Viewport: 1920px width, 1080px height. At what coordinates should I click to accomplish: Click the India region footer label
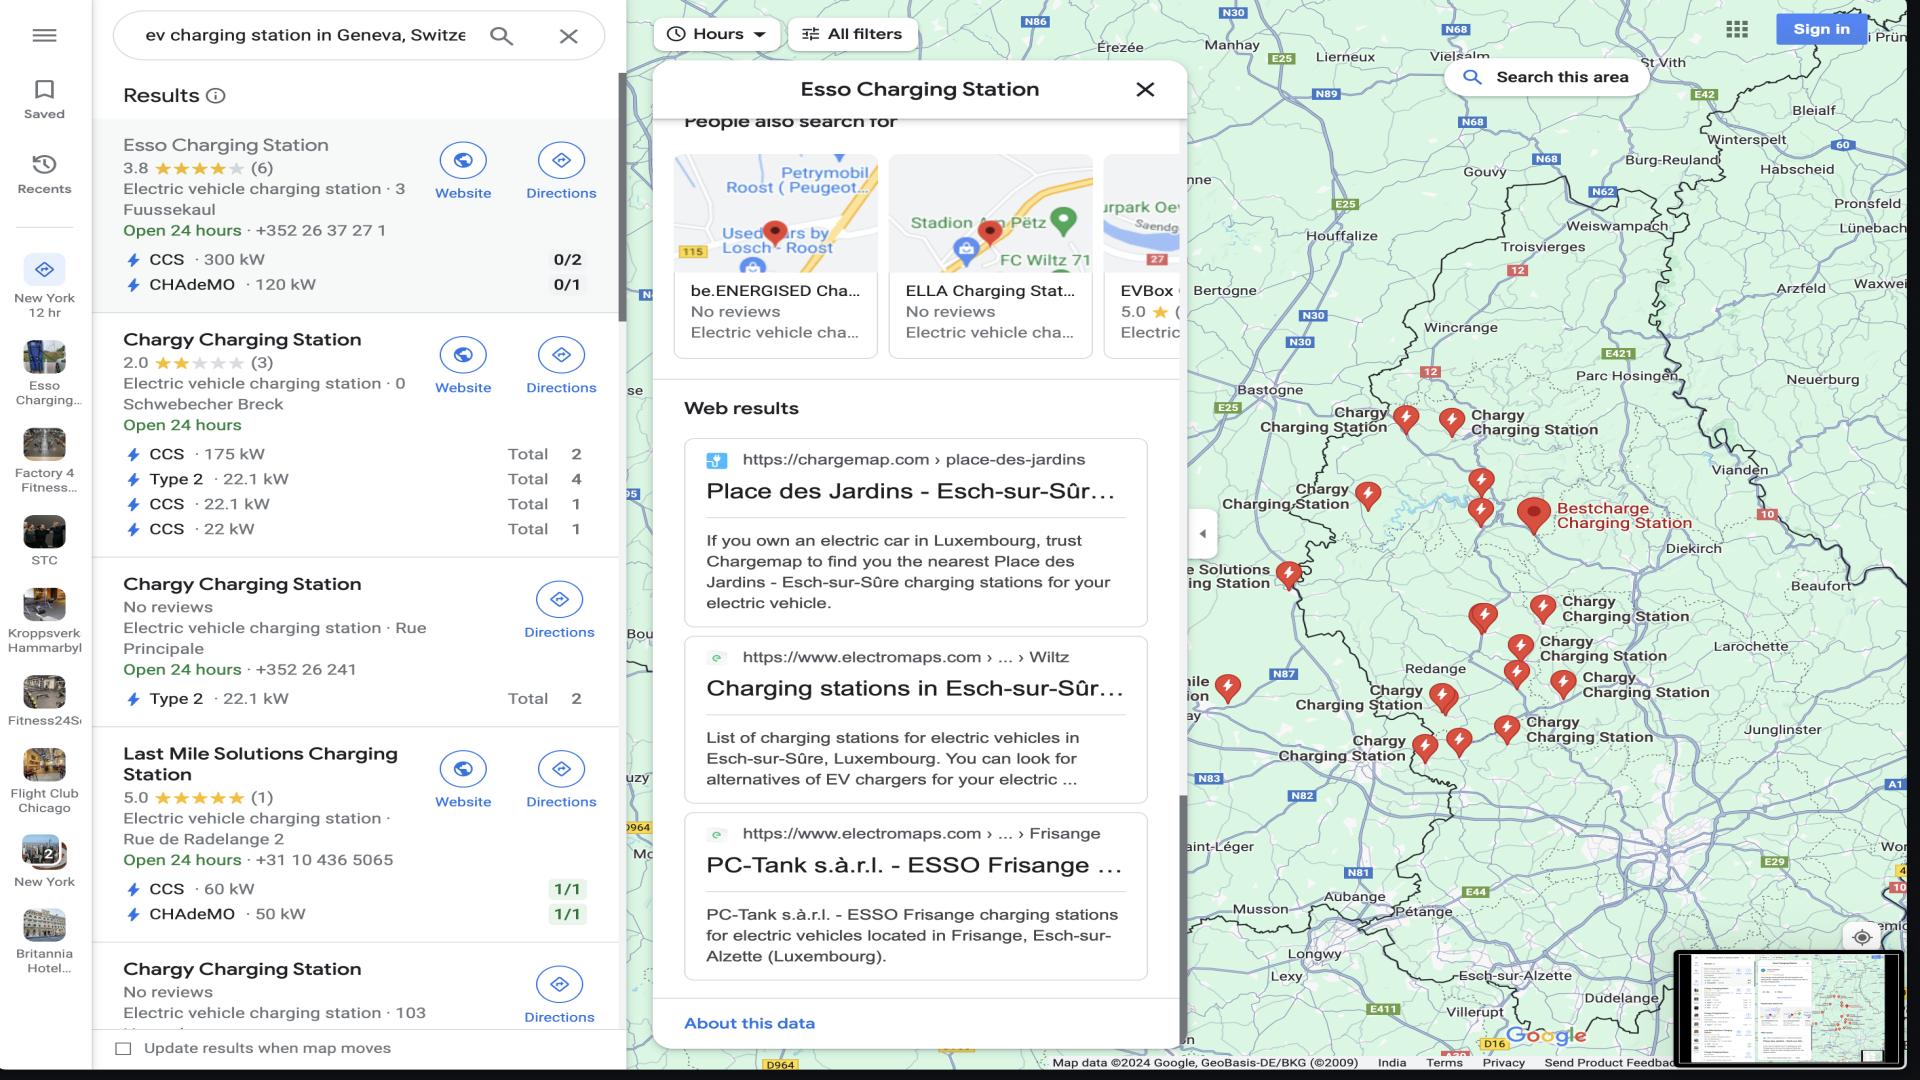[x=1391, y=1063]
